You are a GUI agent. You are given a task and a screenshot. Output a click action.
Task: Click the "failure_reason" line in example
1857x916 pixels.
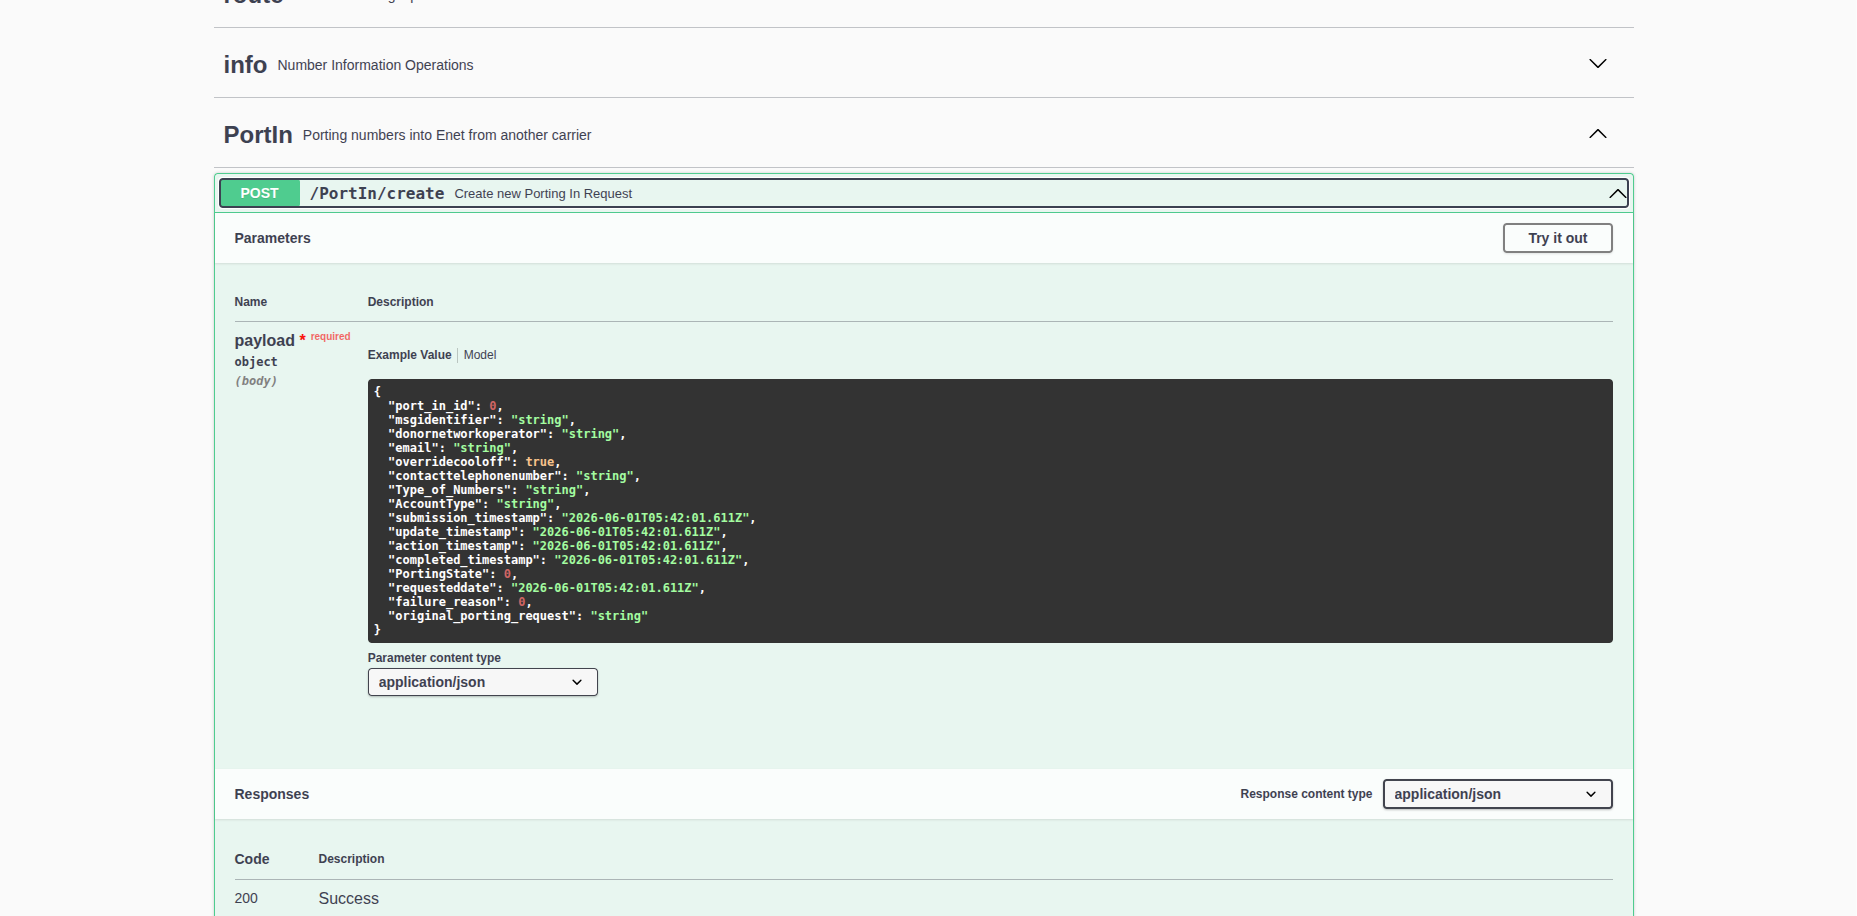click(x=459, y=602)
